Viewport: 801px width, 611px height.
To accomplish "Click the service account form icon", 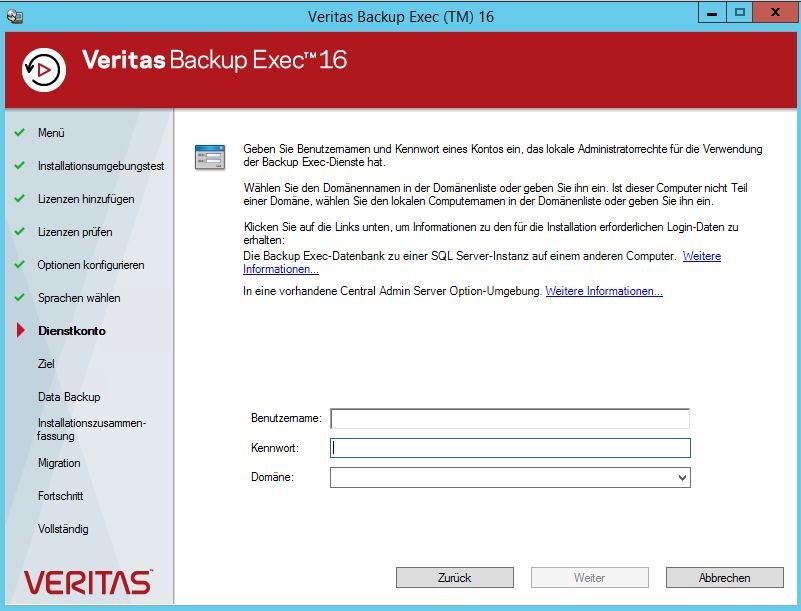I will (210, 157).
